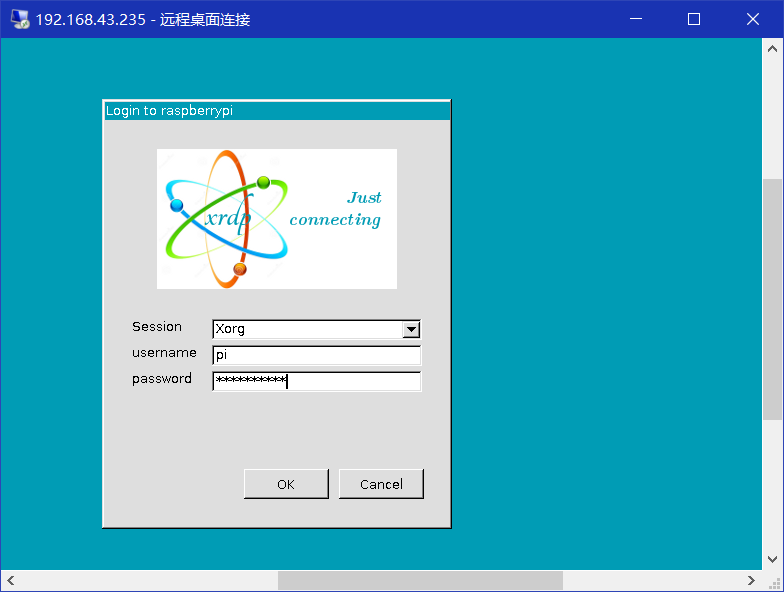
Task: Click the 'username' label
Action: 164,352
